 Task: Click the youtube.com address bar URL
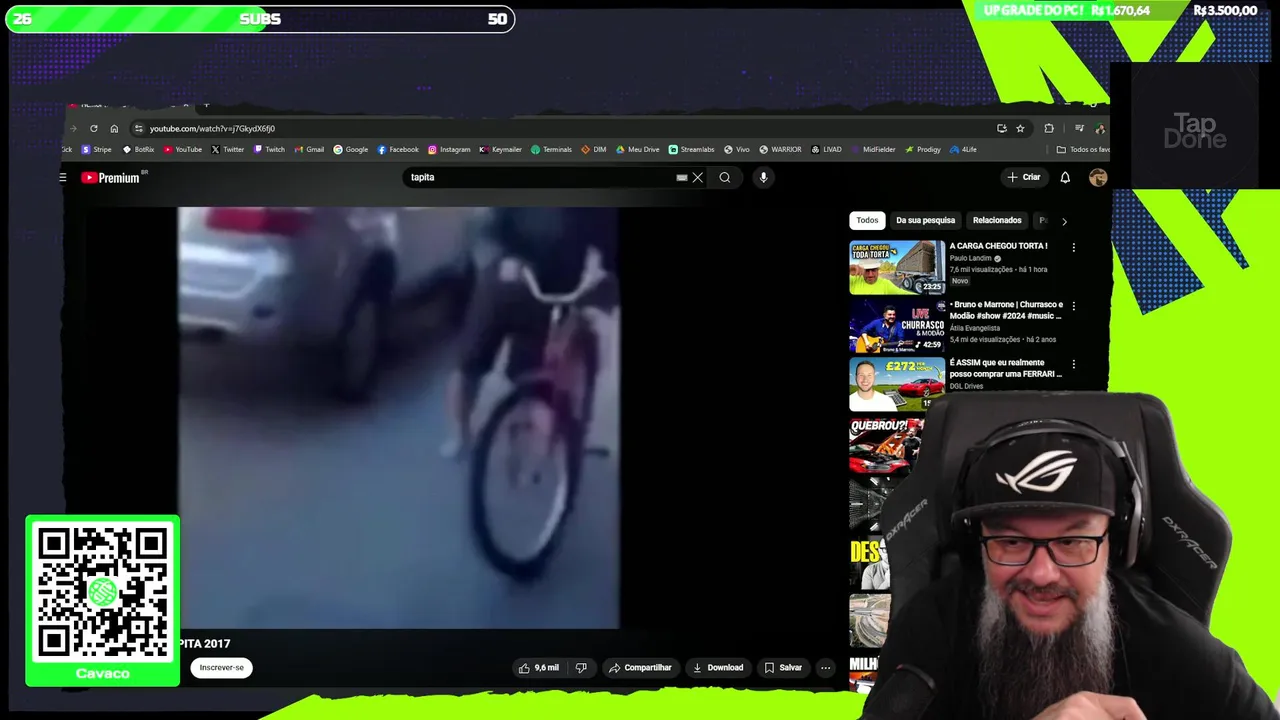(x=212, y=128)
